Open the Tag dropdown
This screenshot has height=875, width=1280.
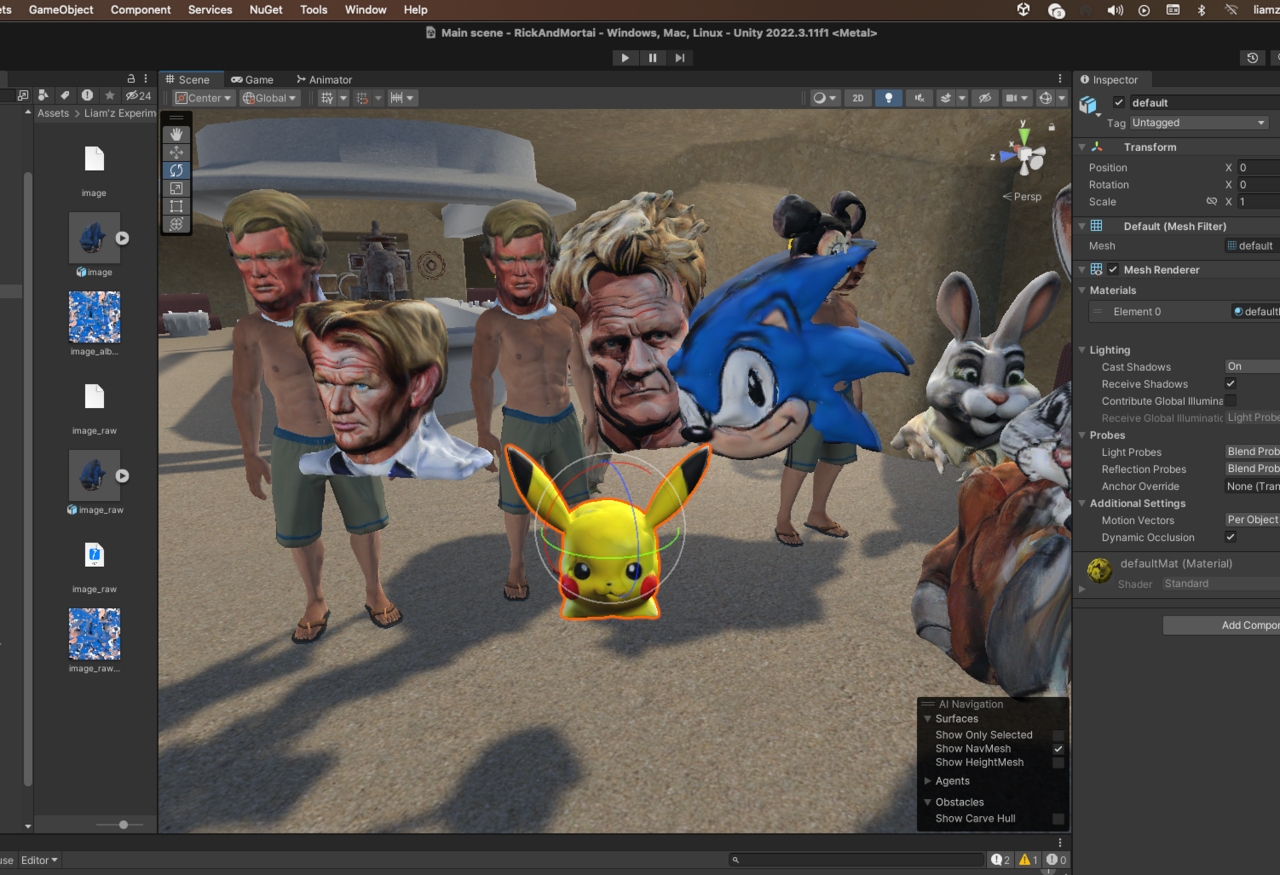tap(1198, 123)
